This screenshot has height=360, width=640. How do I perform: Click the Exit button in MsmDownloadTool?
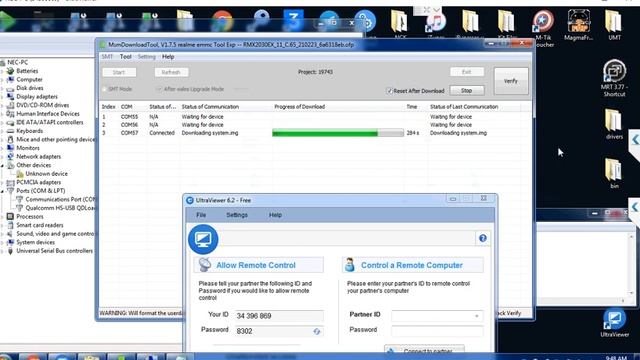point(467,72)
